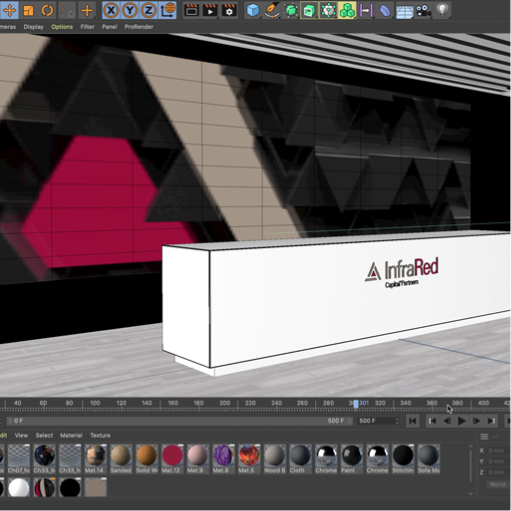This screenshot has width=511, height=511.
Task: Select the Solid Wood material
Action: click(x=147, y=459)
